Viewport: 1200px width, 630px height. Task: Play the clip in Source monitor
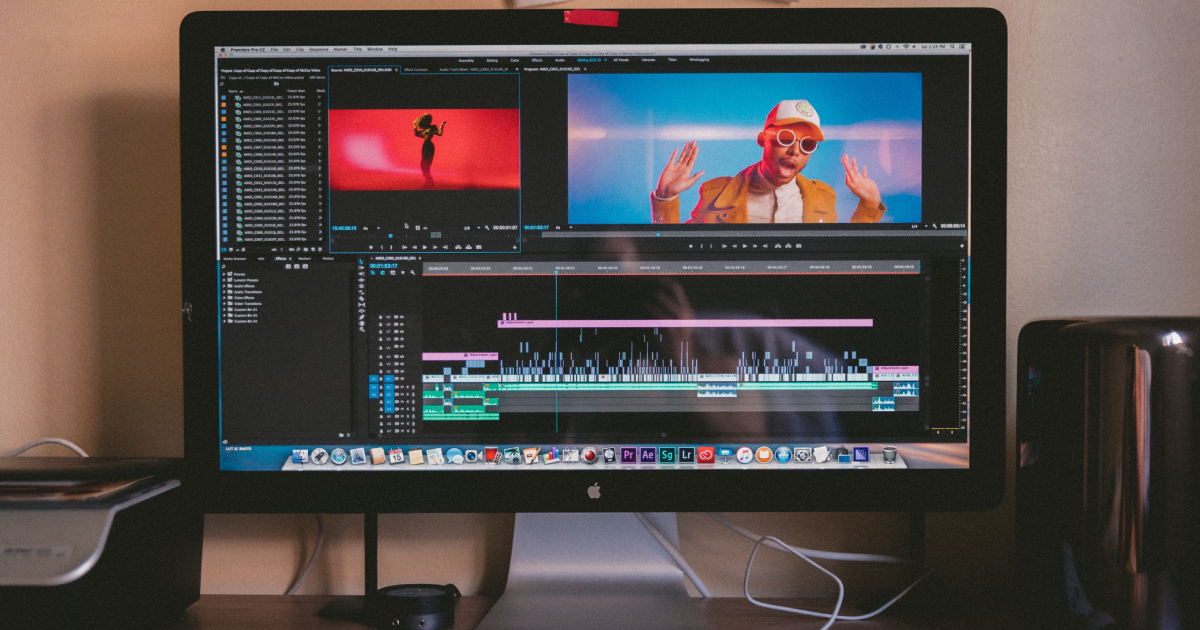click(x=425, y=246)
